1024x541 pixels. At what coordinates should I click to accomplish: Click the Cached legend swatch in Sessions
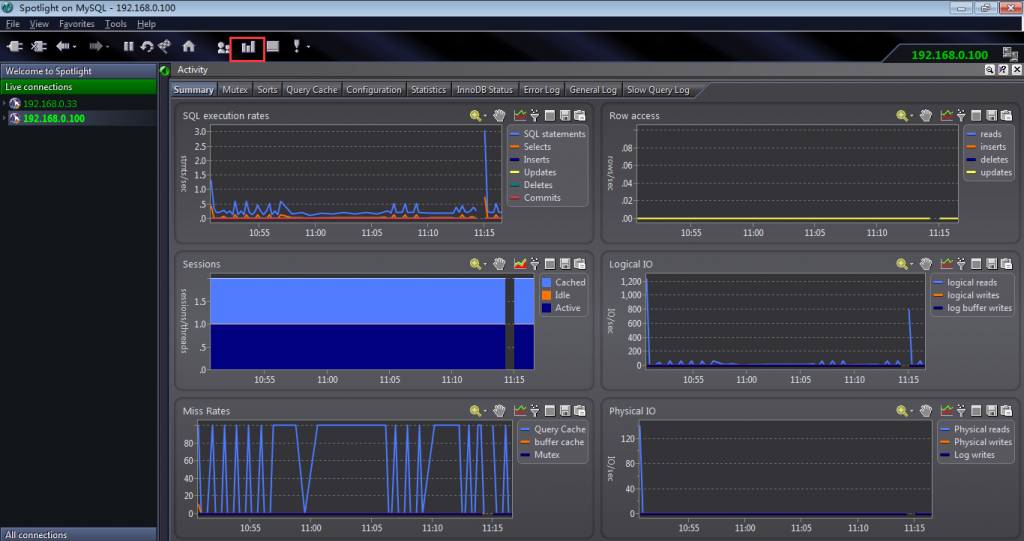tap(547, 282)
